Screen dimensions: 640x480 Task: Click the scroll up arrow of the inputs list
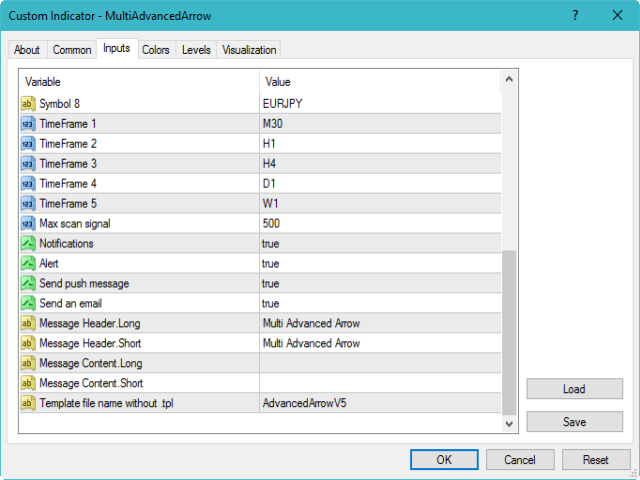pyautogui.click(x=509, y=79)
